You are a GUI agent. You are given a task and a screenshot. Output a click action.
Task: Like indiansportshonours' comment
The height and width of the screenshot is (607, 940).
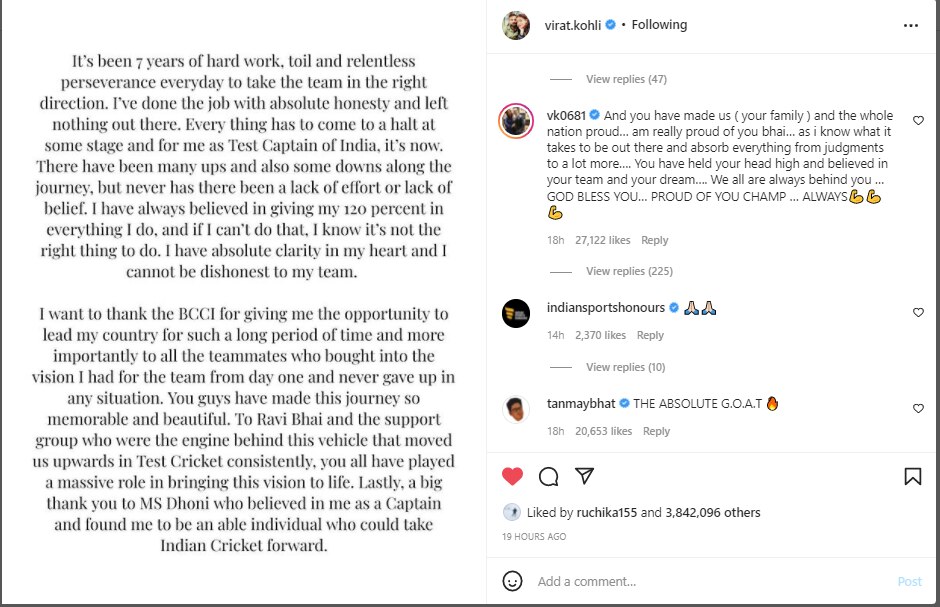click(x=918, y=313)
